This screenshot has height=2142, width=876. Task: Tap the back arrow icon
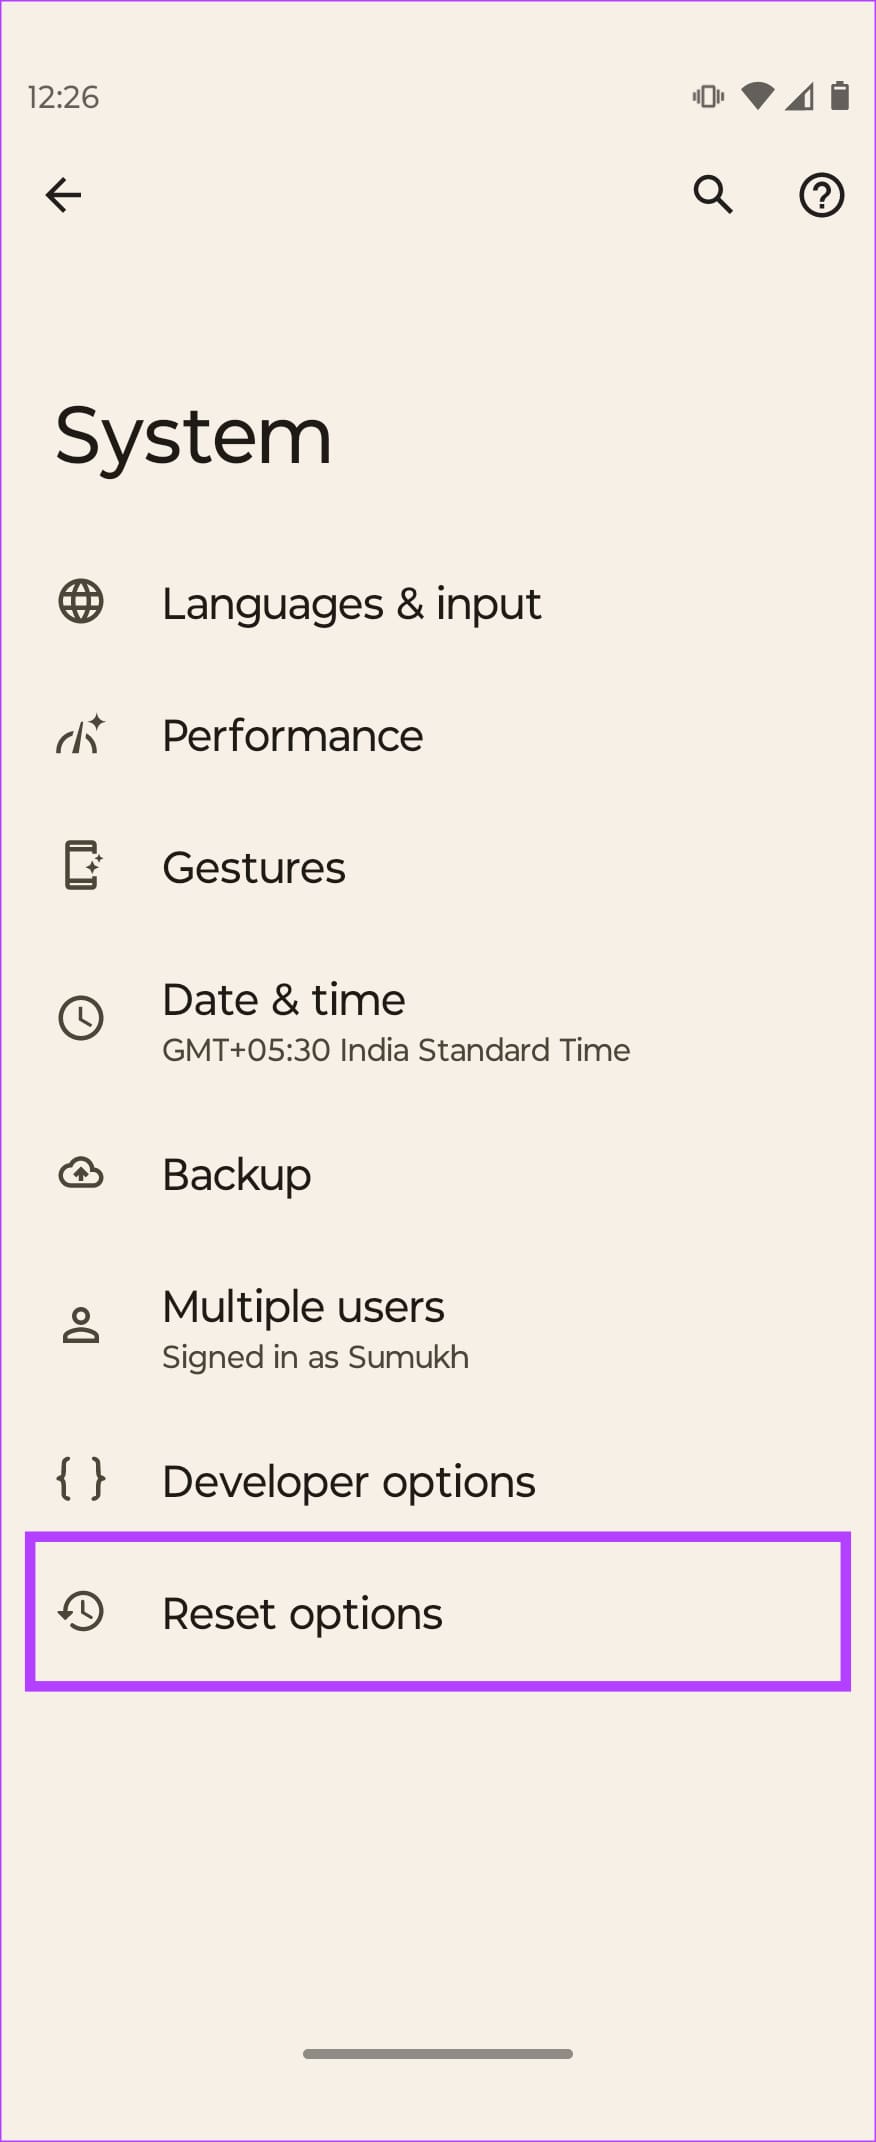63,195
